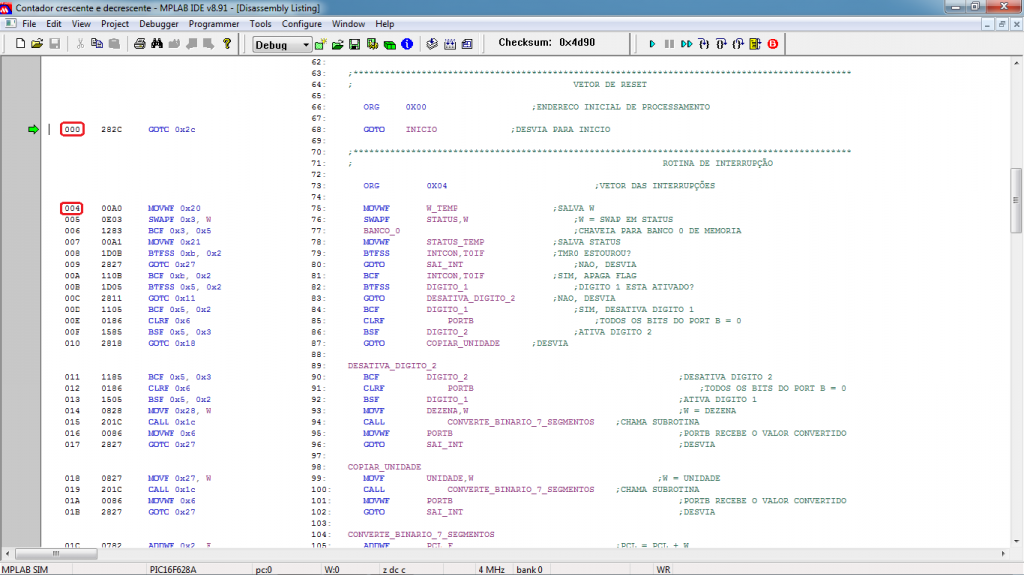
Task: Click the Step Over debug icon
Action: [x=721, y=44]
